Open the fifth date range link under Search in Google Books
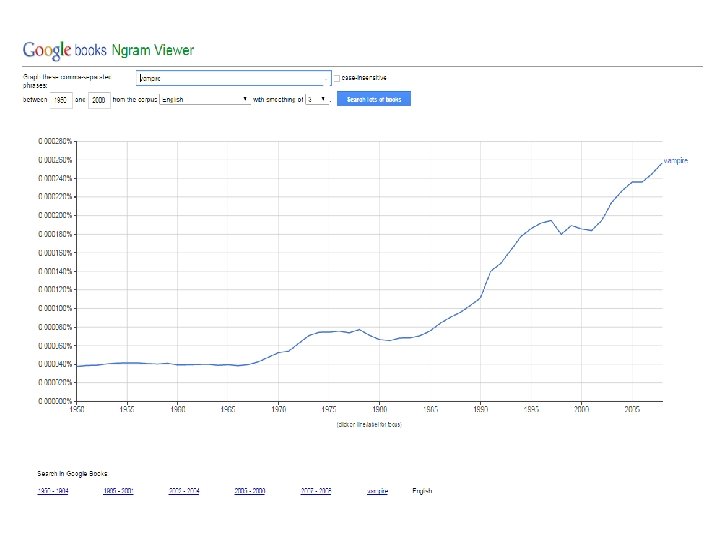Screen dimensions: 720x540 click(x=316, y=491)
